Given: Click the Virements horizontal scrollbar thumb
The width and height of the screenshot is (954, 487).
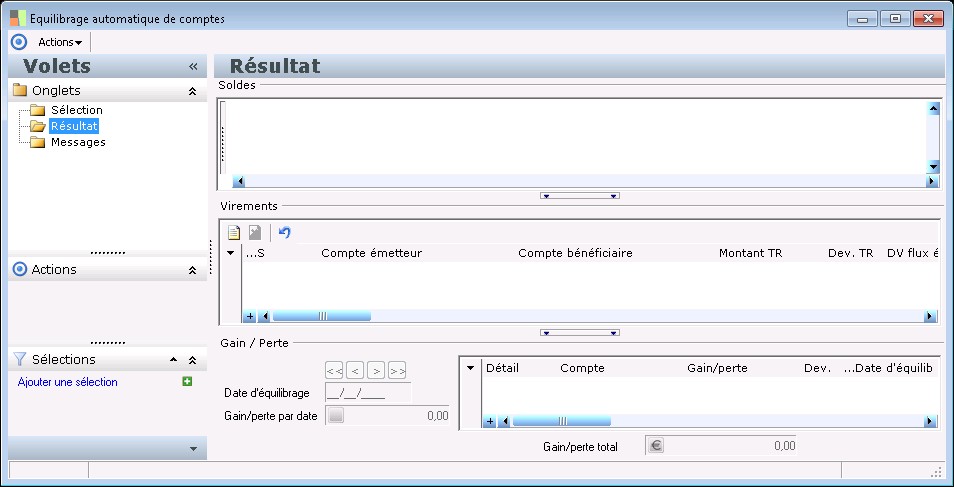Looking at the screenshot, I should [322, 317].
